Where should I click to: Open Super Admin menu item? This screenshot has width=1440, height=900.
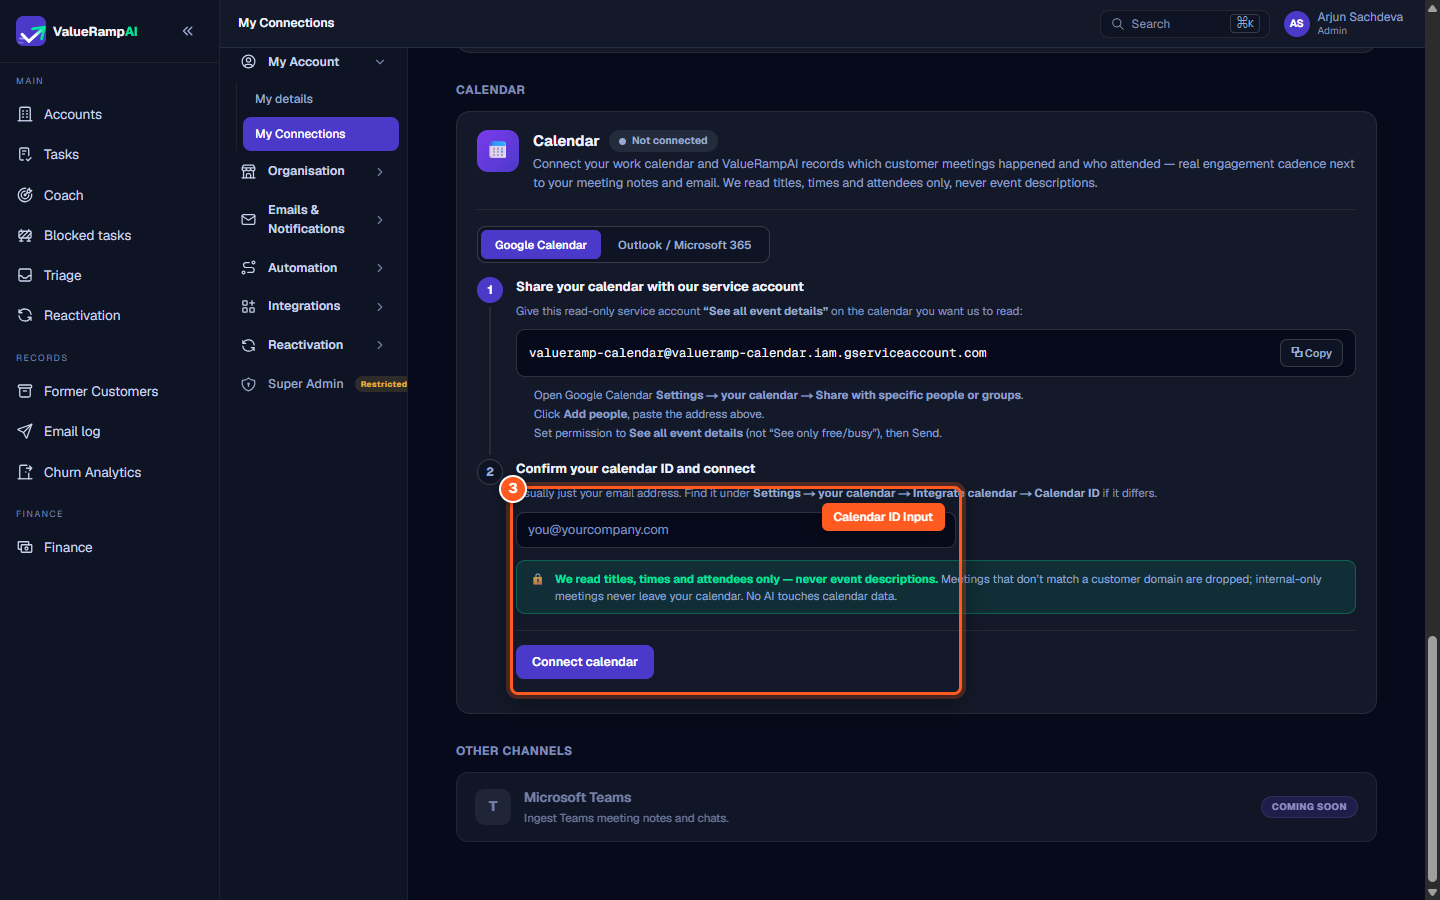coord(305,384)
